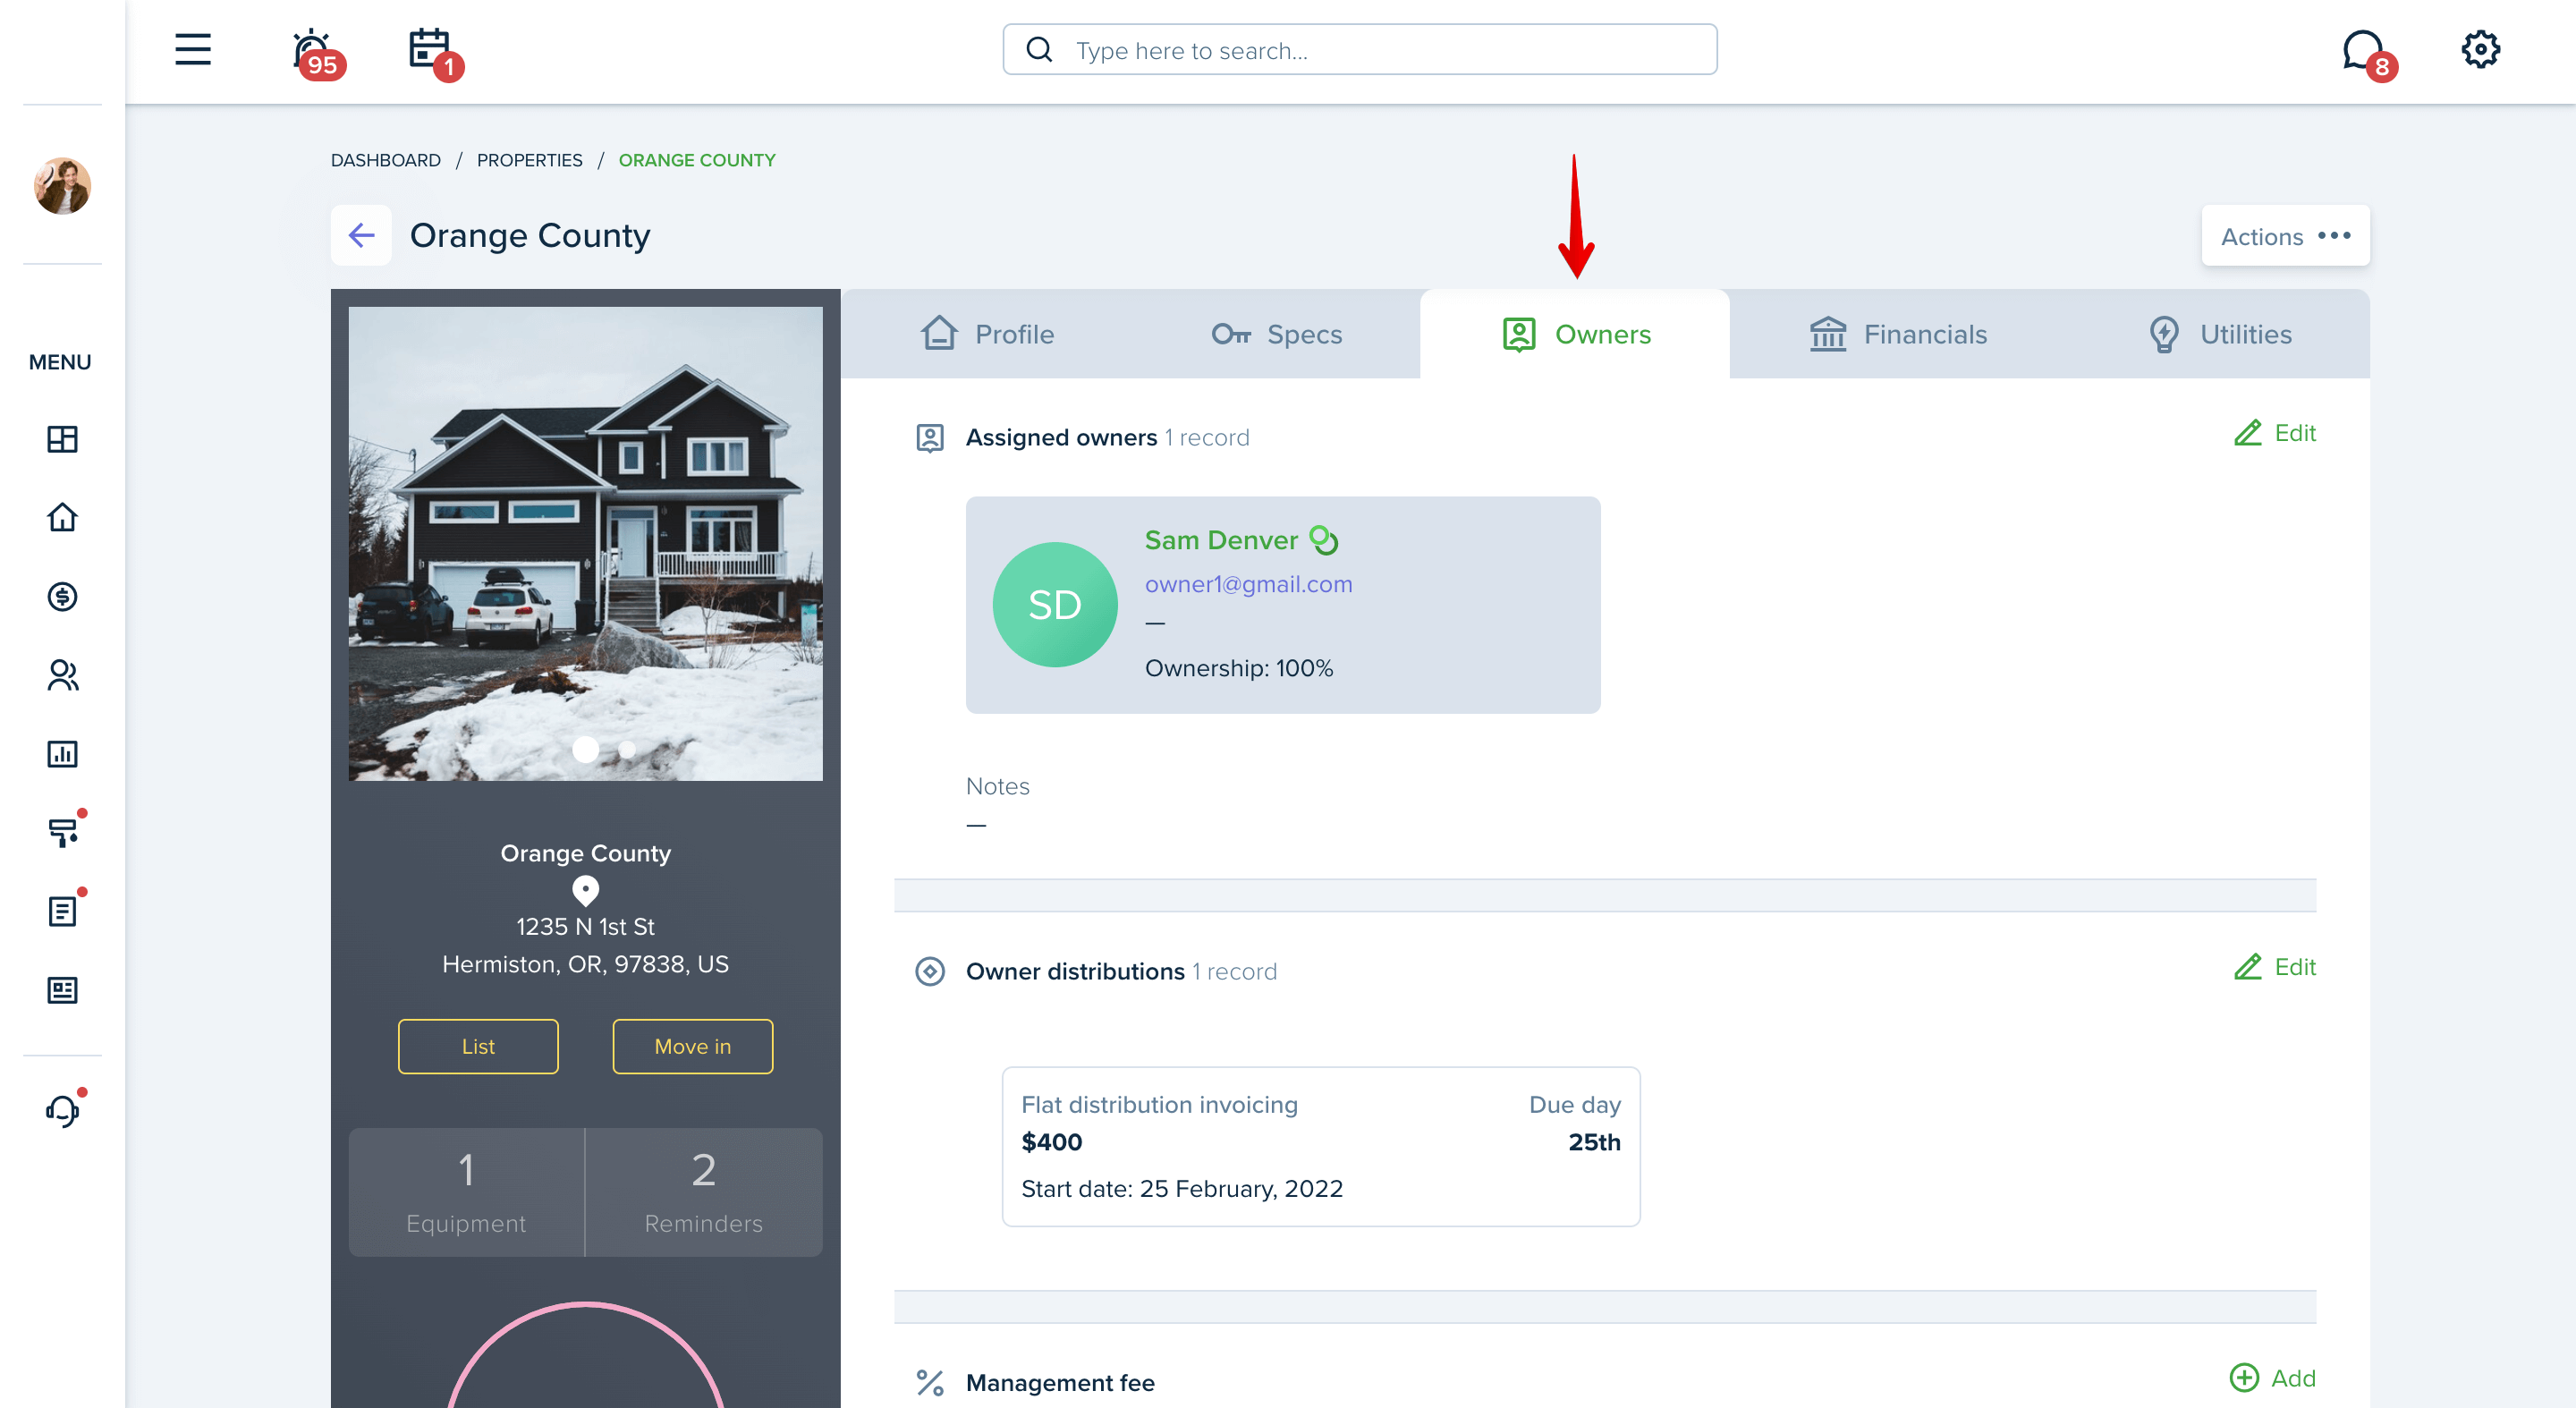The height and width of the screenshot is (1408, 2576).
Task: Open news listing icon in sidebar
Action: point(62,990)
